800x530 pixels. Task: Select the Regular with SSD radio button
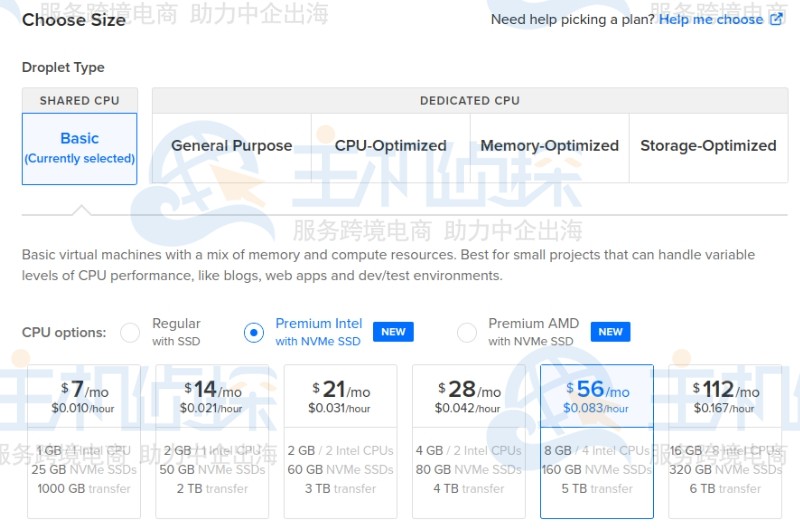130,333
